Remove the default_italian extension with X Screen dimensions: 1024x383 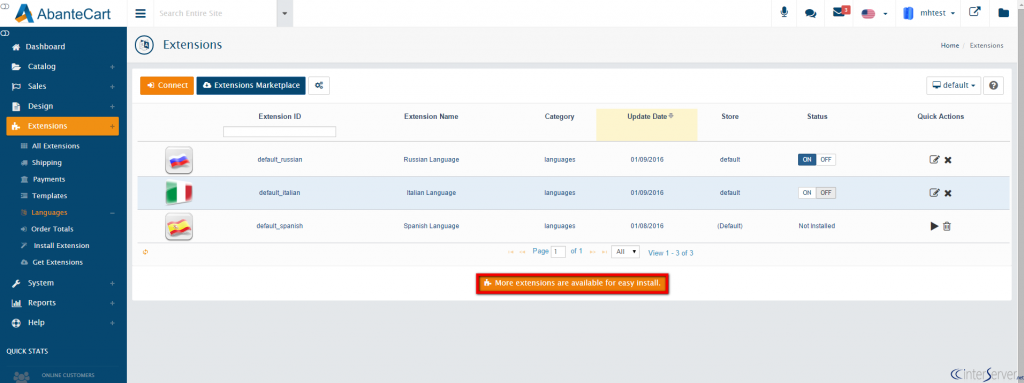click(x=948, y=193)
